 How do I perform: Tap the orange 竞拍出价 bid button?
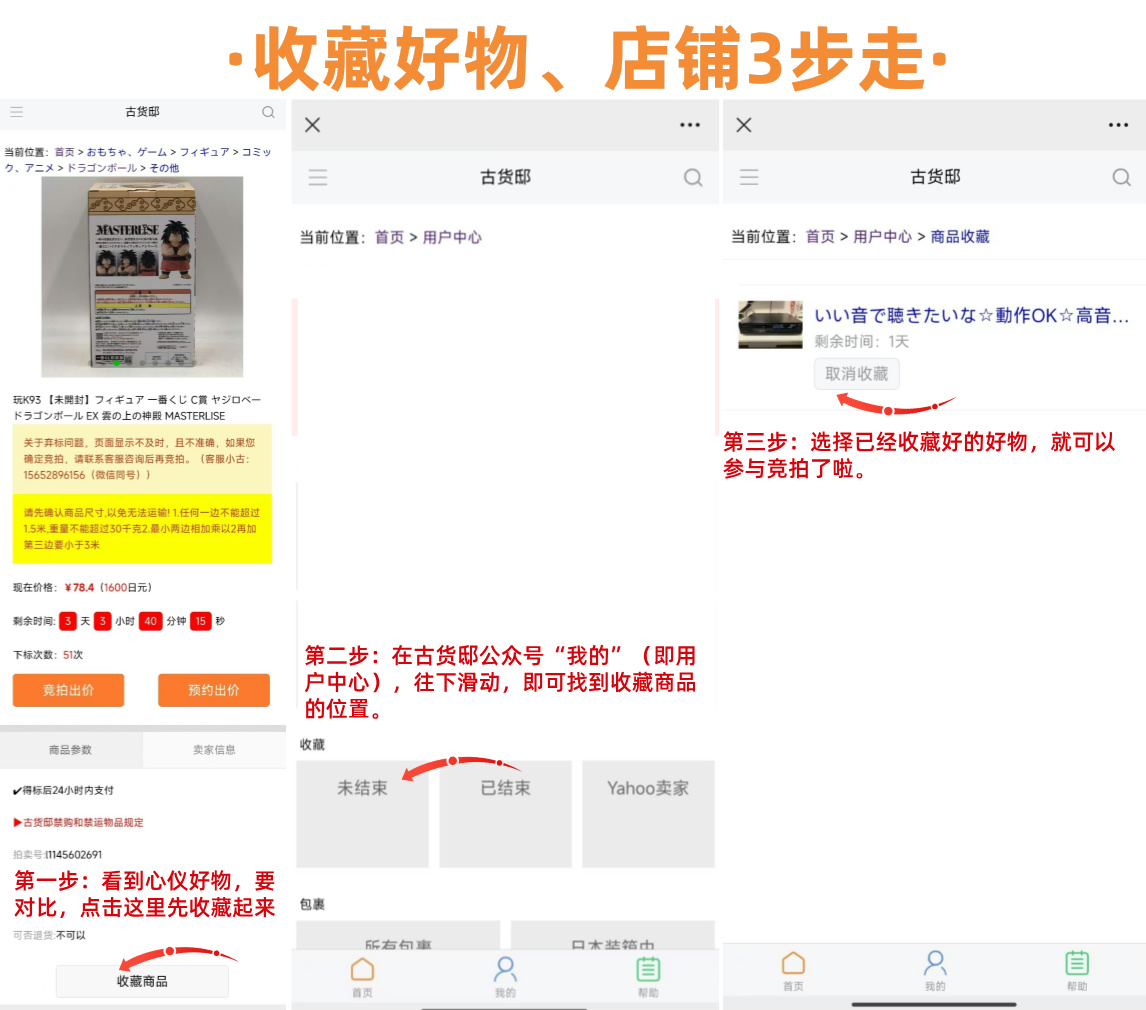tap(68, 690)
